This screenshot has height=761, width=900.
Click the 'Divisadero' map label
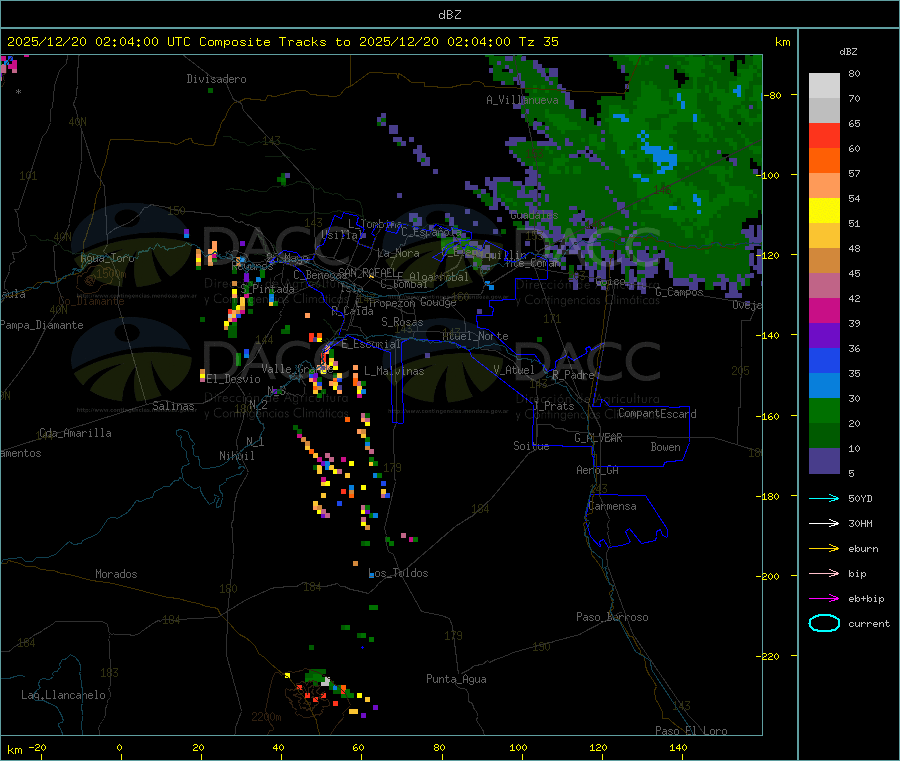(x=216, y=79)
